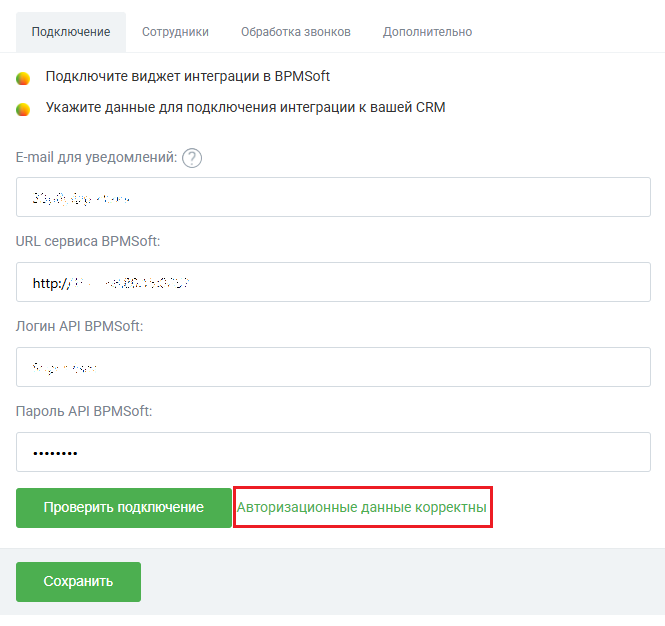665x626 pixels.
Task: Focus the E-mail для уведомлений field
Action: click(x=333, y=197)
